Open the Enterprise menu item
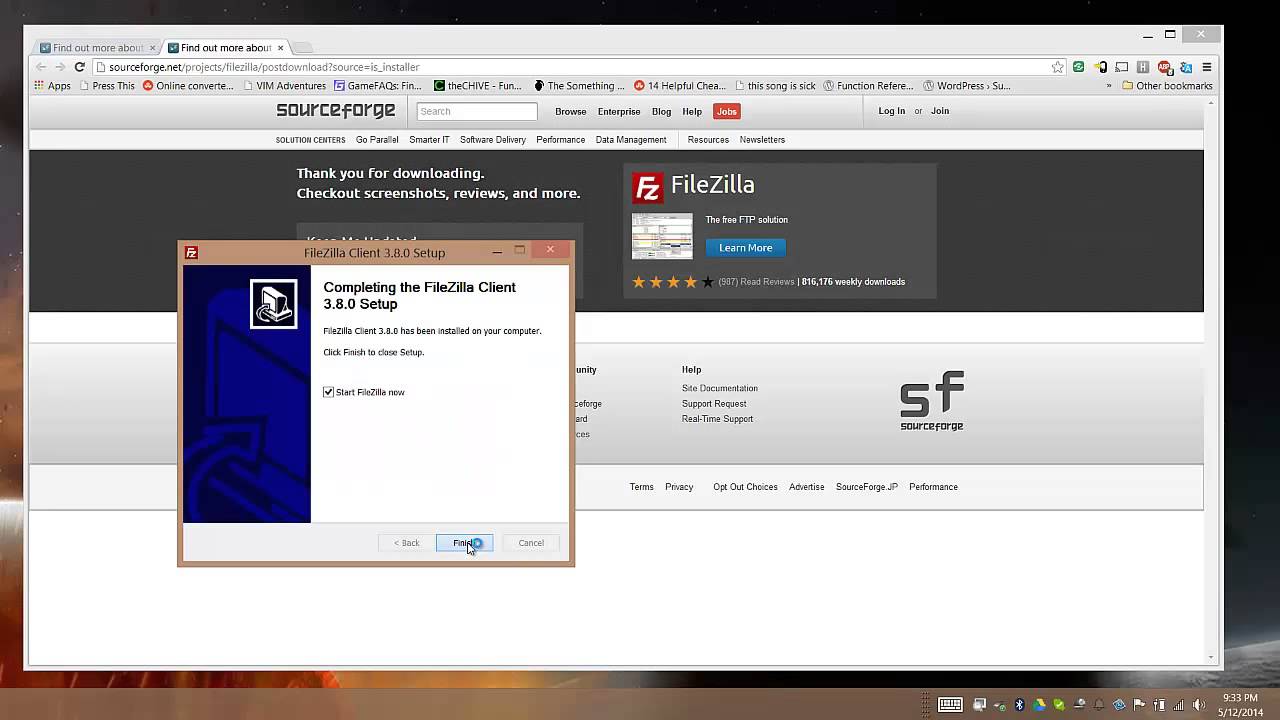Viewport: 1280px width, 720px height. pos(619,111)
